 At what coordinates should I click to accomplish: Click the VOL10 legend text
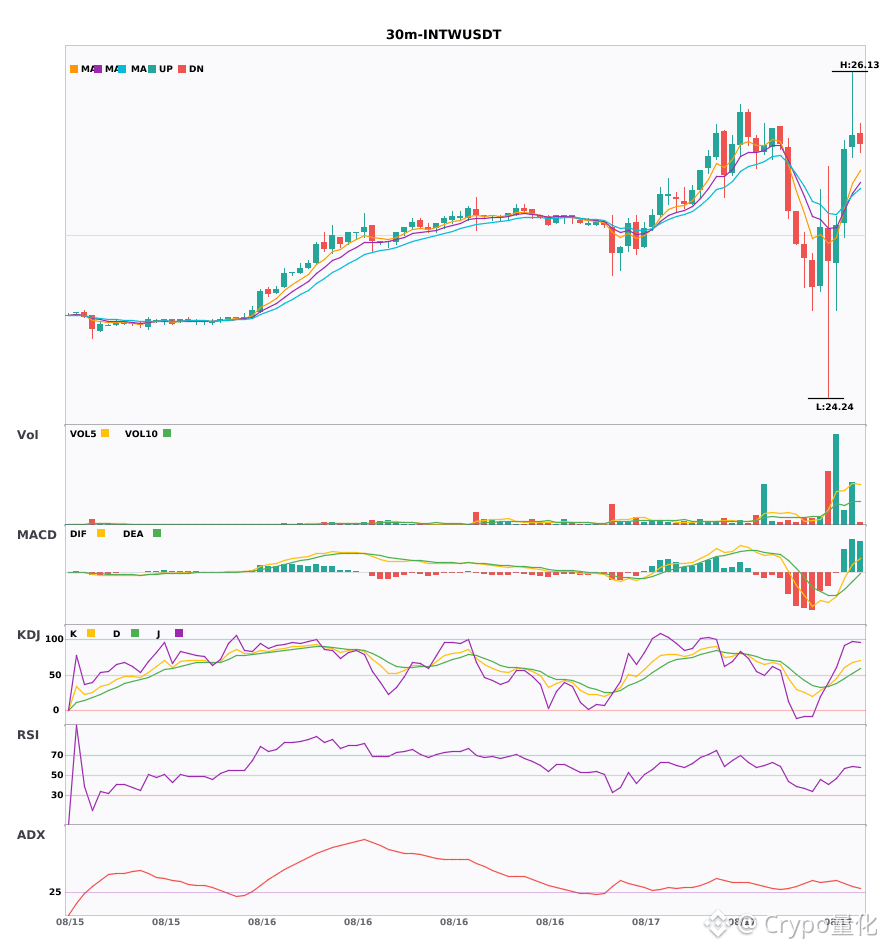click(141, 434)
